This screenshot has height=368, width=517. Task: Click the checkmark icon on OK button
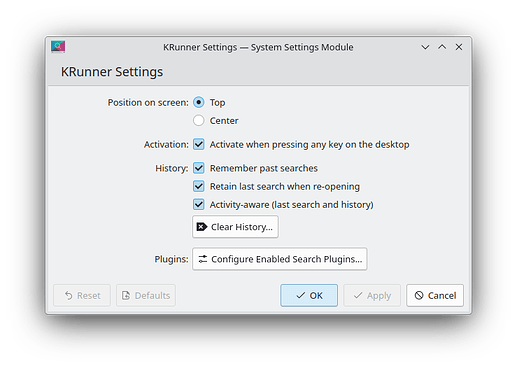pos(301,295)
